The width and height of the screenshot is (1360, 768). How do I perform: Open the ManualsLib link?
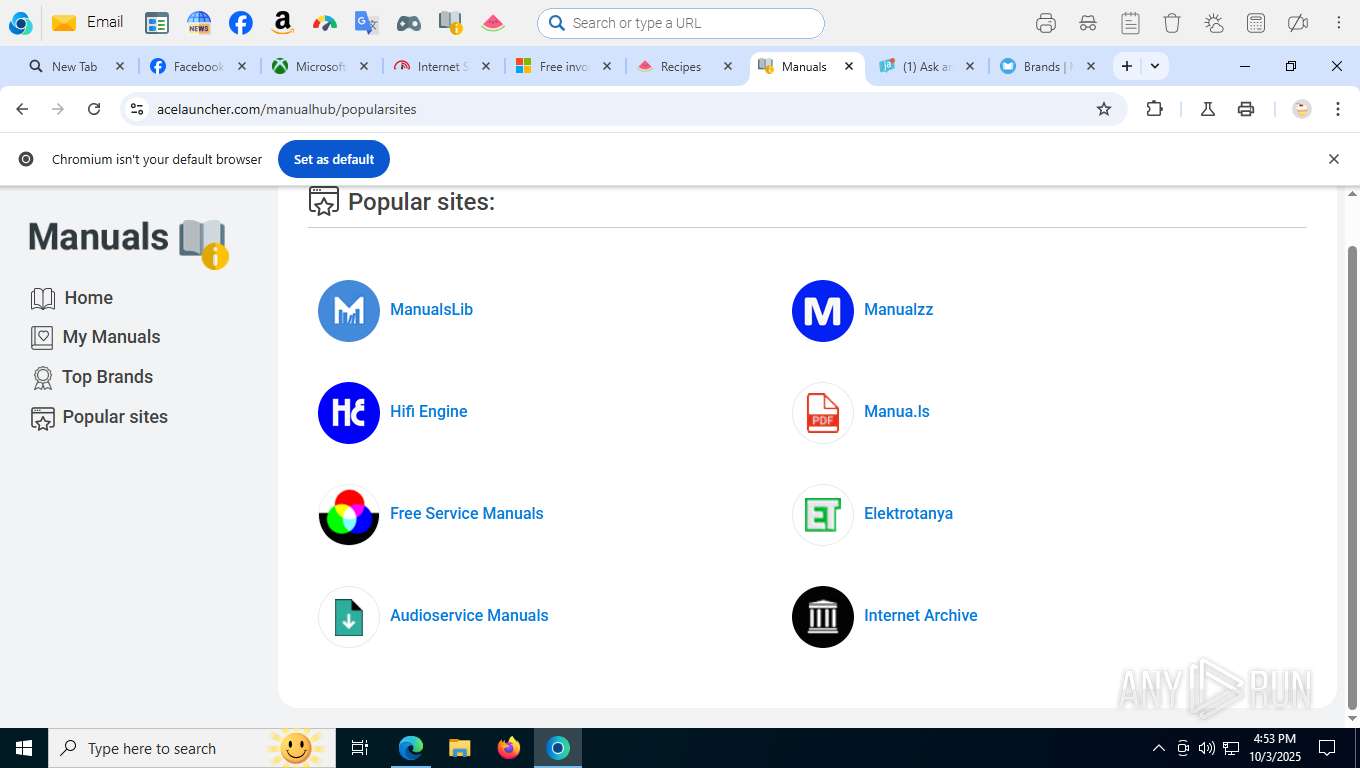pyautogui.click(x=431, y=310)
